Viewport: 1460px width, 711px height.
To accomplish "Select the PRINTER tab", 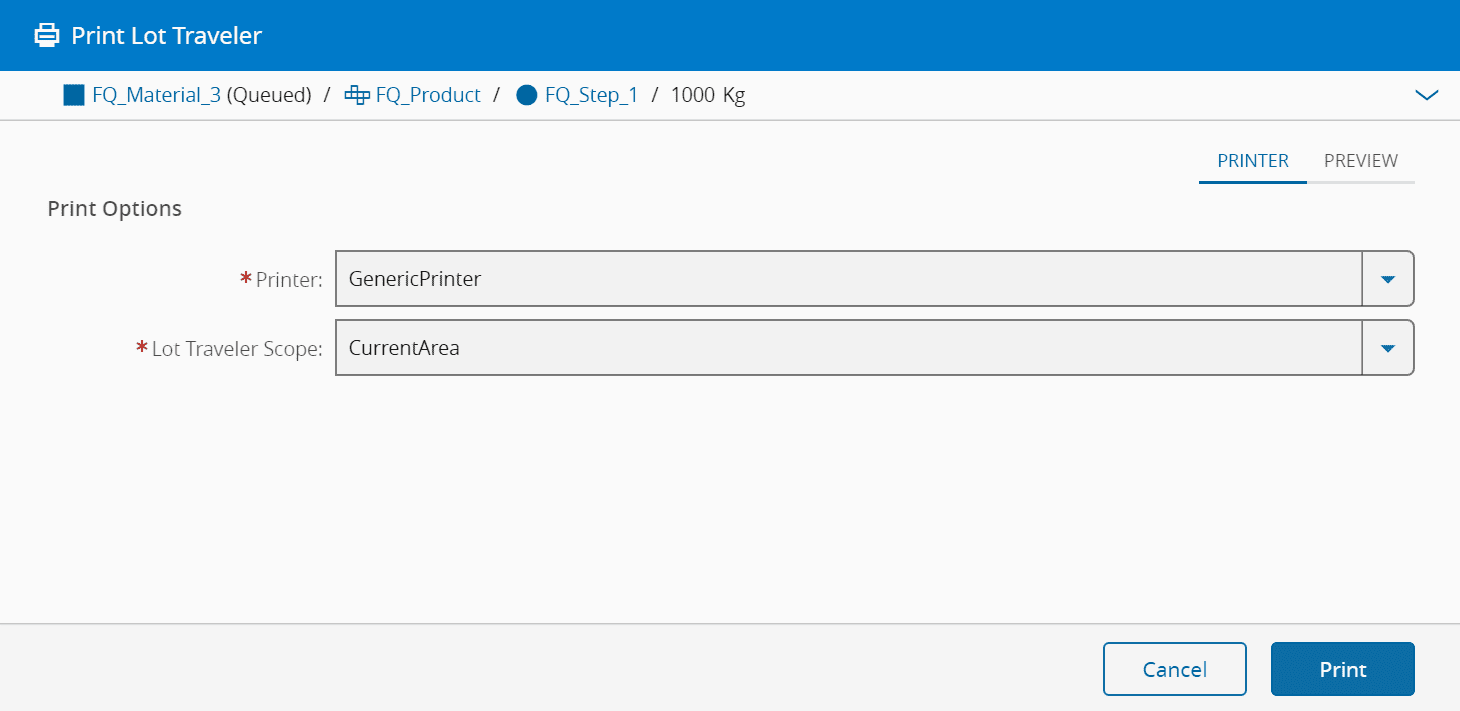I will [1252, 161].
